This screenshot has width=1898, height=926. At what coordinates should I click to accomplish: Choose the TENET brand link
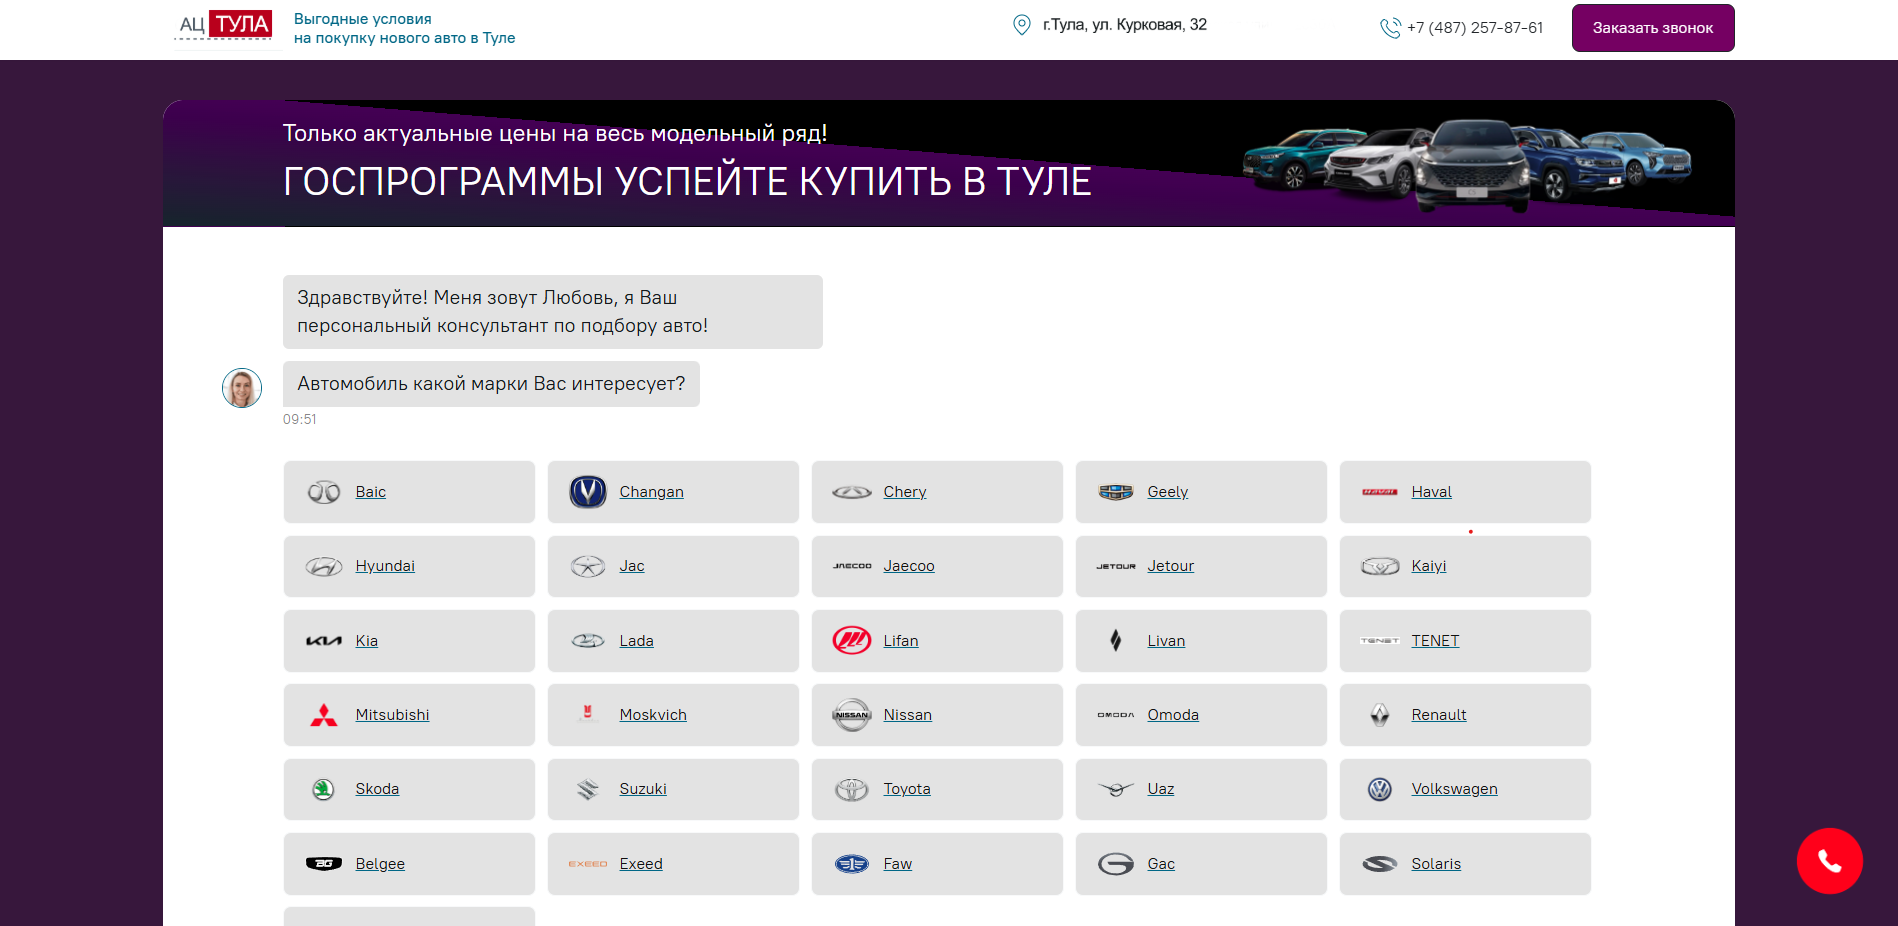1436,641
